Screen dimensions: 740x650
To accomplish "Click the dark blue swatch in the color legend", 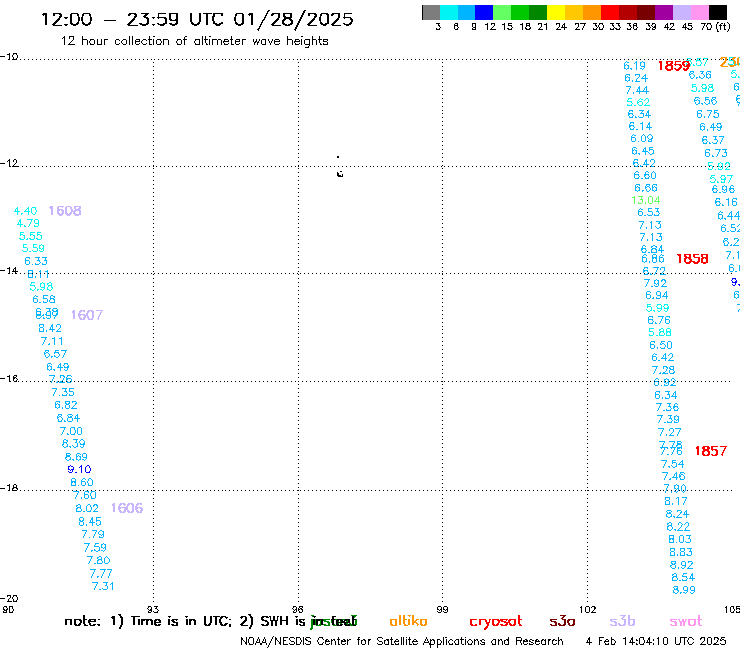I will tap(484, 13).
